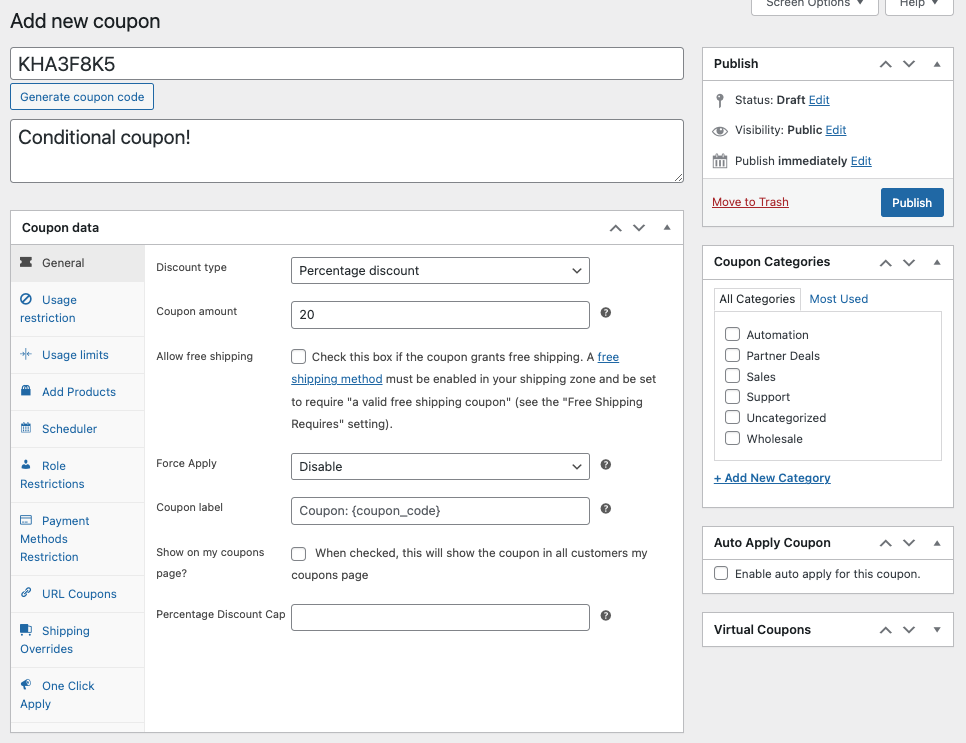Collapse the Publish panel
This screenshot has height=743, width=966.
[936, 64]
